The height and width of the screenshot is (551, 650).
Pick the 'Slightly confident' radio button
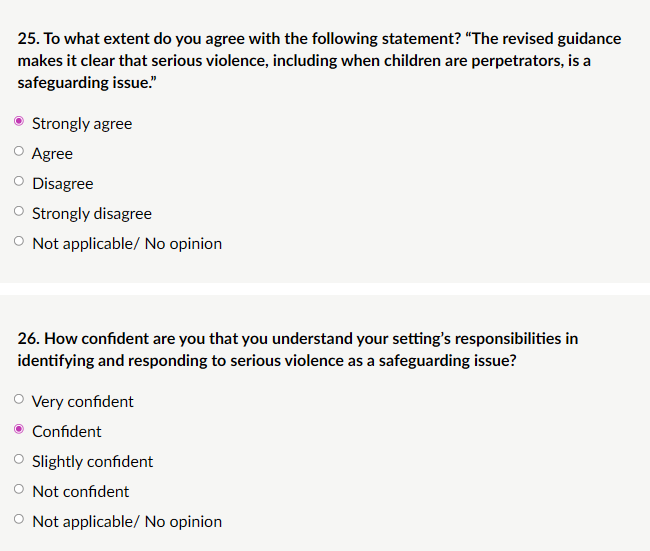point(19,461)
